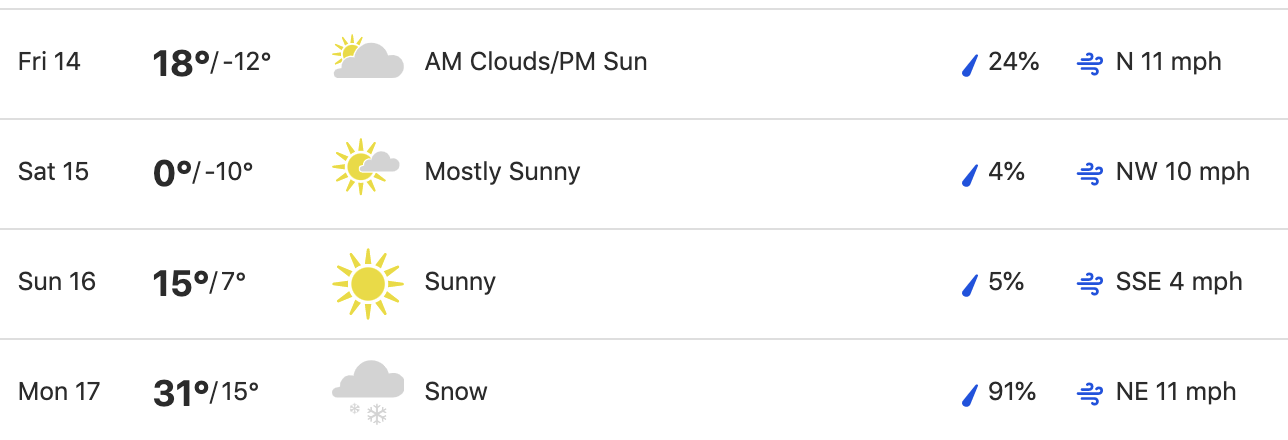Click the Mostly Sunny description text
This screenshot has height=440, width=1288.
pyautogui.click(x=502, y=172)
